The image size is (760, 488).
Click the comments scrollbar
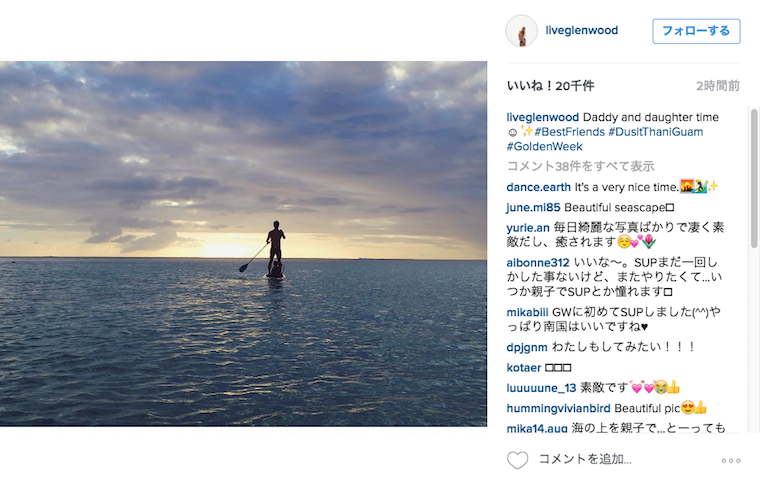tap(754, 178)
